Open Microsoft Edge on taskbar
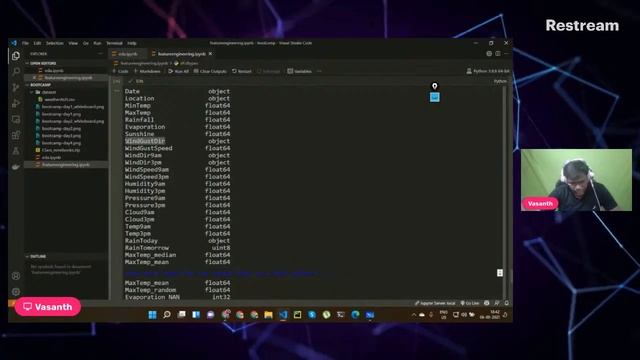This screenshot has width=640, height=360. coord(356,315)
